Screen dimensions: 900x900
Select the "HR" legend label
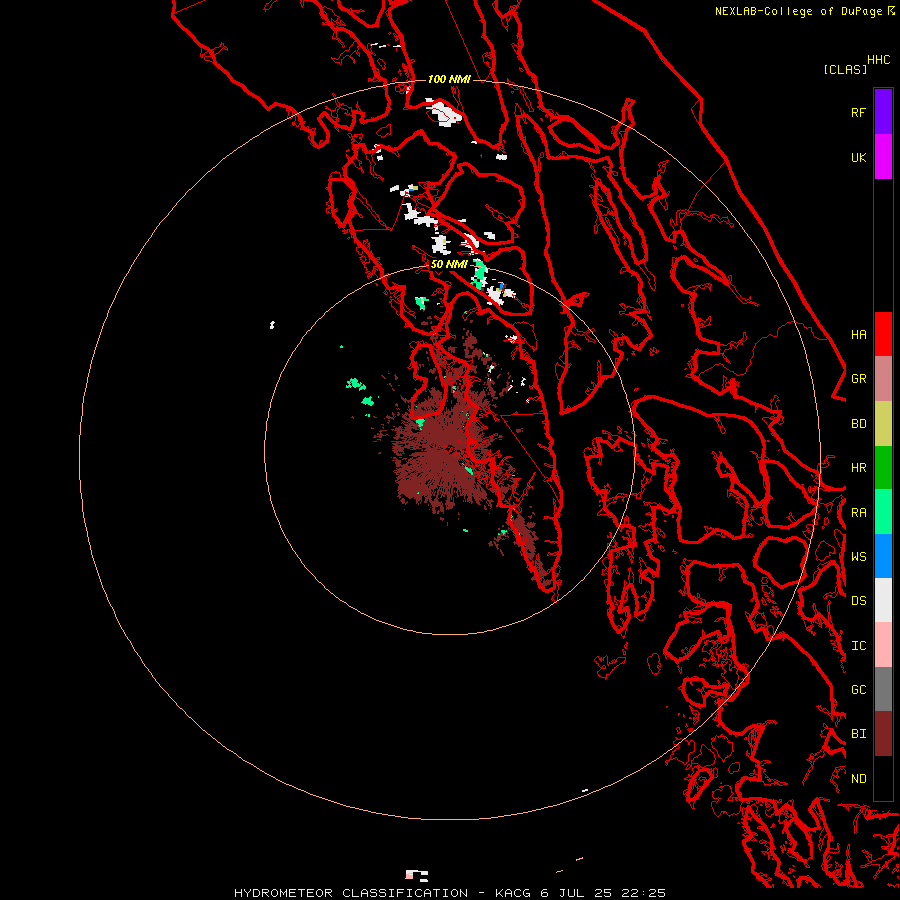[858, 468]
